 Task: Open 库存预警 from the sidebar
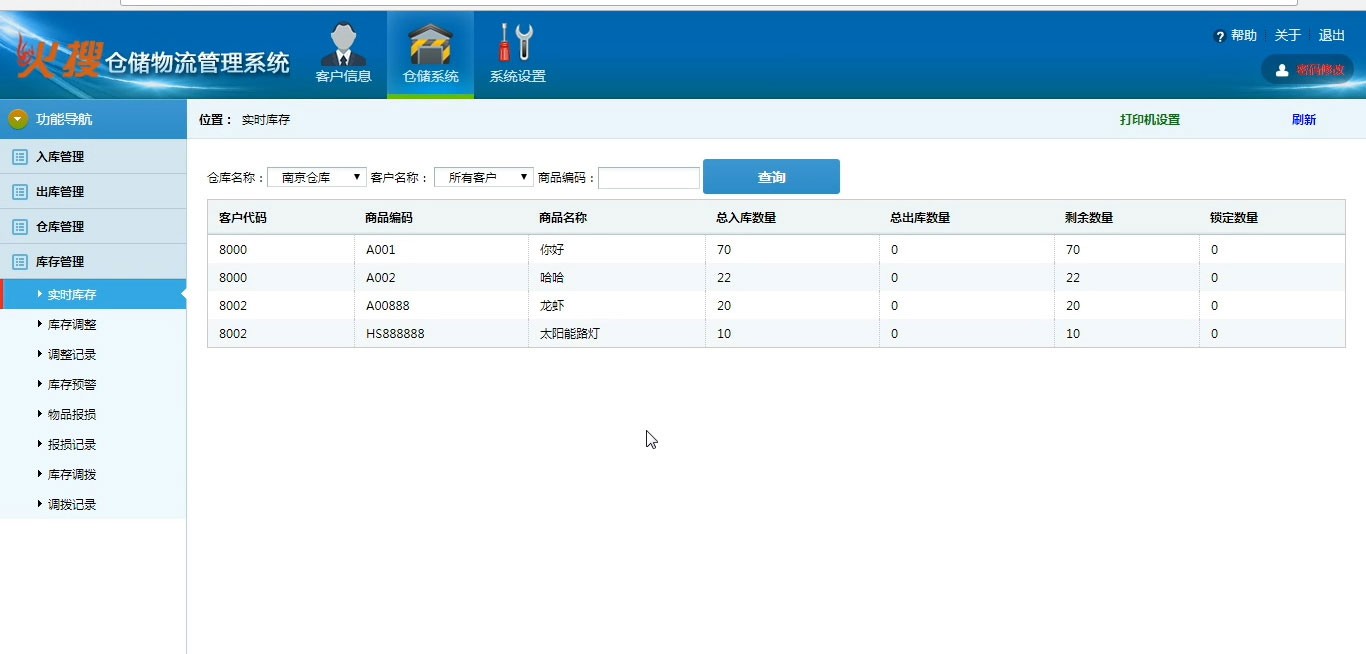pyautogui.click(x=72, y=385)
